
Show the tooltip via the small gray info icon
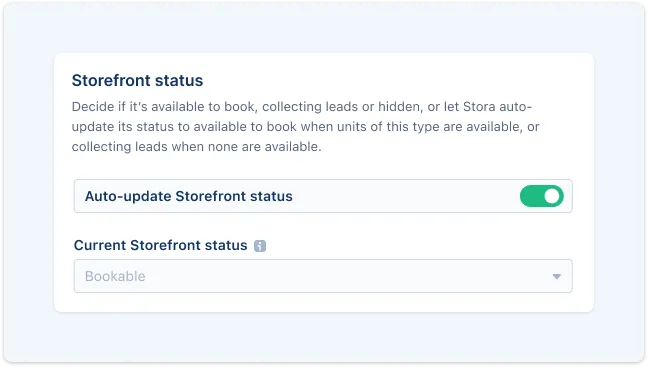click(x=260, y=246)
